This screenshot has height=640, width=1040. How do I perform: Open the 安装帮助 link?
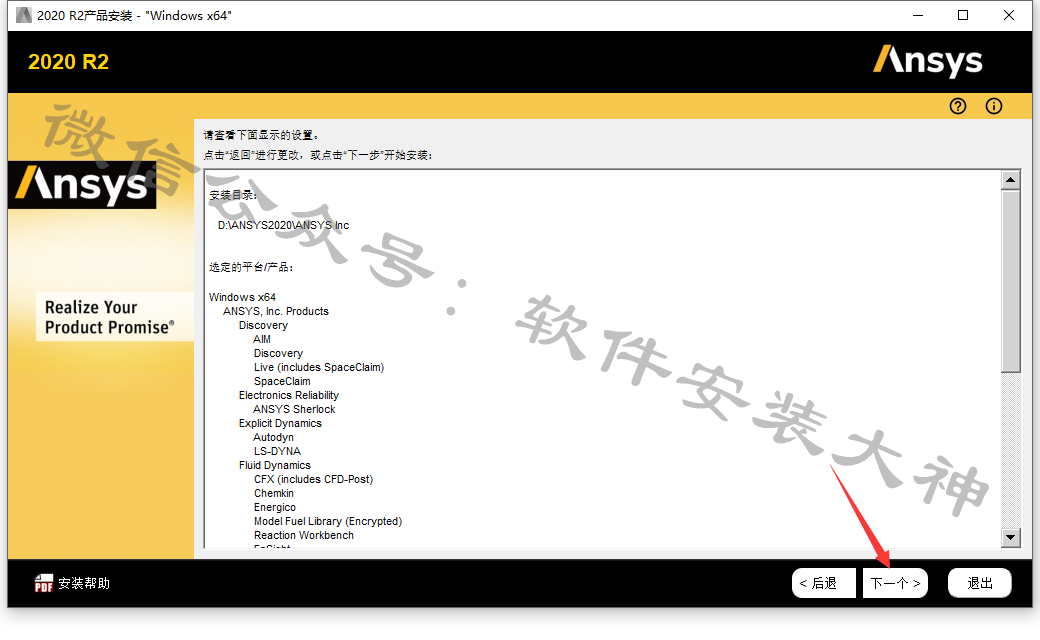84,583
